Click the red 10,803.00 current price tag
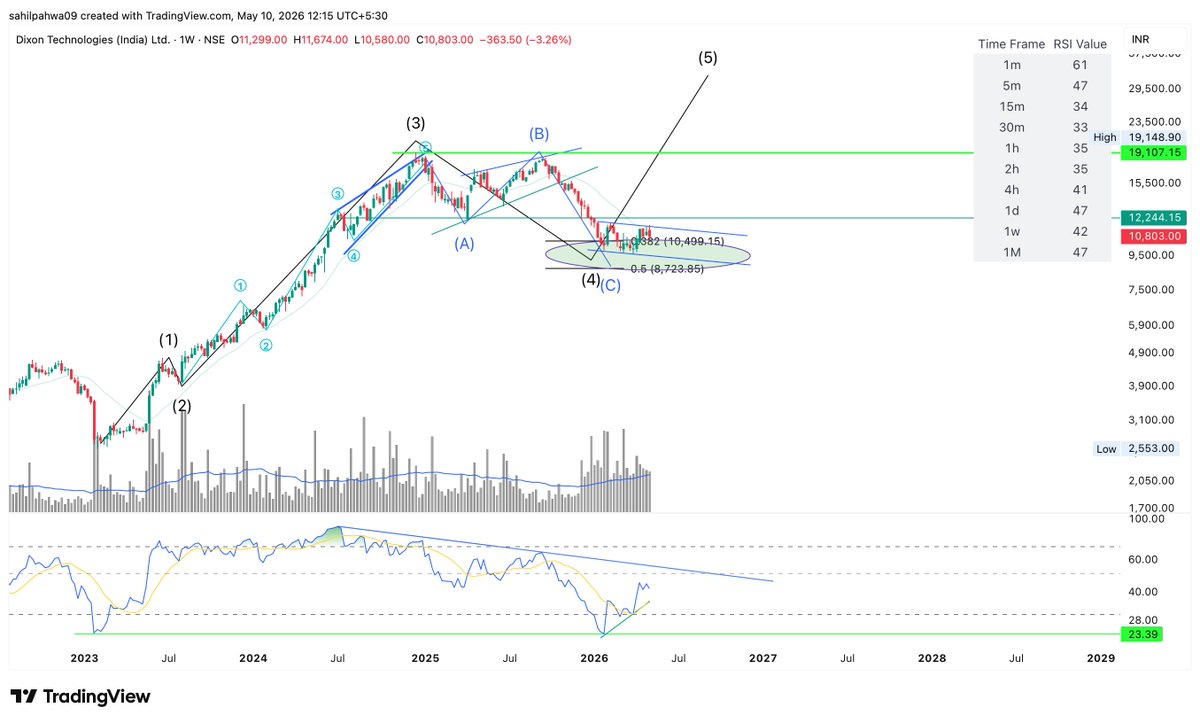1200x723 pixels. coord(1154,236)
